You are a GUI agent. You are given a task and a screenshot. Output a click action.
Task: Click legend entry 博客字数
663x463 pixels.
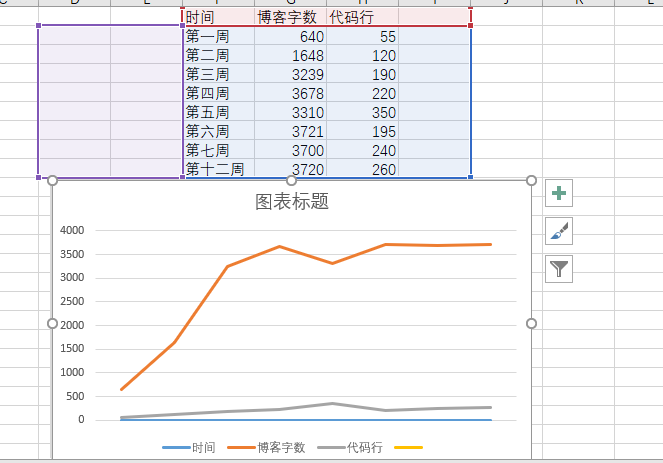point(266,447)
